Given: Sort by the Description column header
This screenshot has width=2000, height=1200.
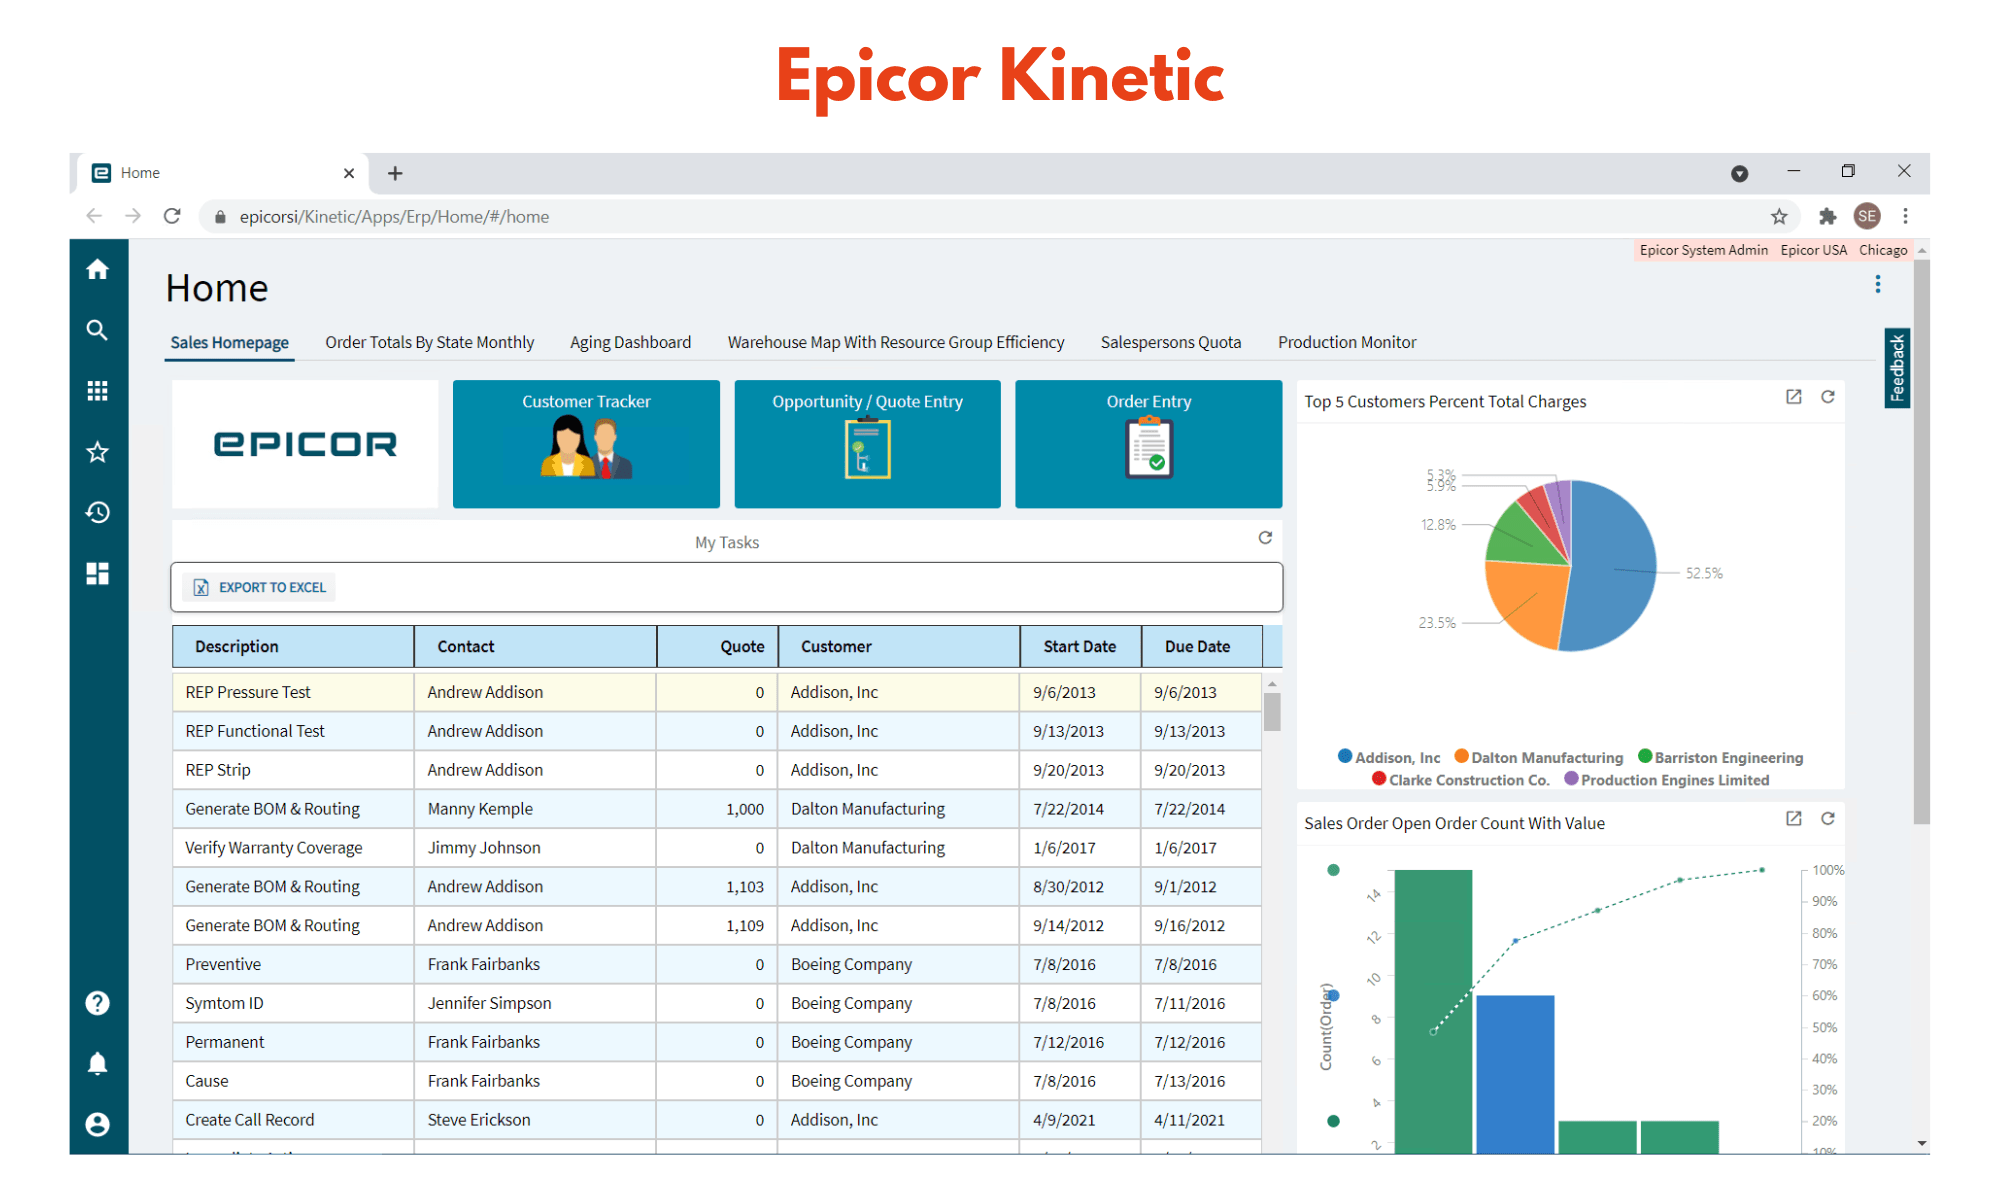Looking at the screenshot, I should (293, 646).
